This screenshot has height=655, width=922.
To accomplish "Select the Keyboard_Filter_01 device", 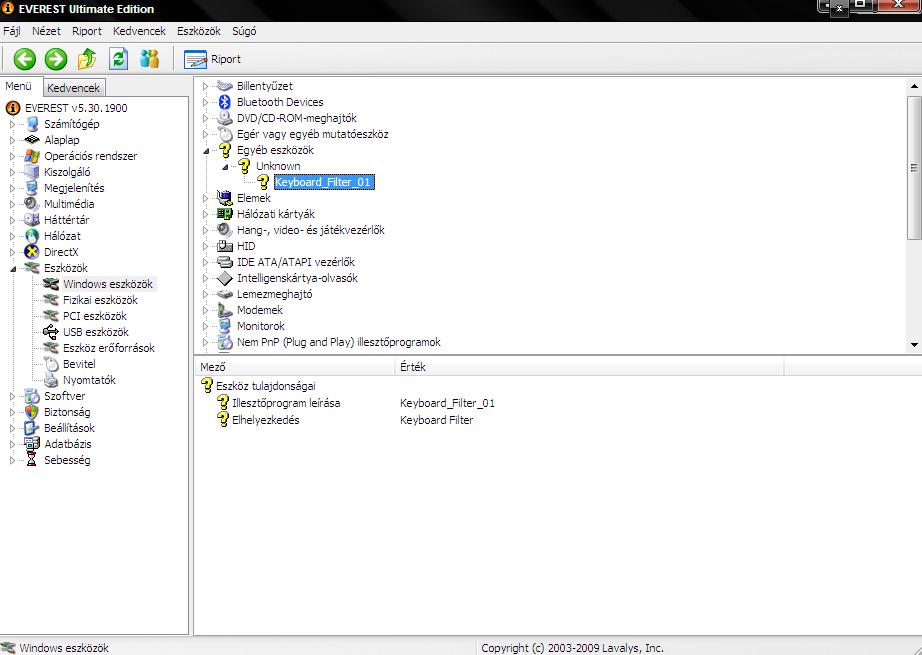I will coord(323,182).
